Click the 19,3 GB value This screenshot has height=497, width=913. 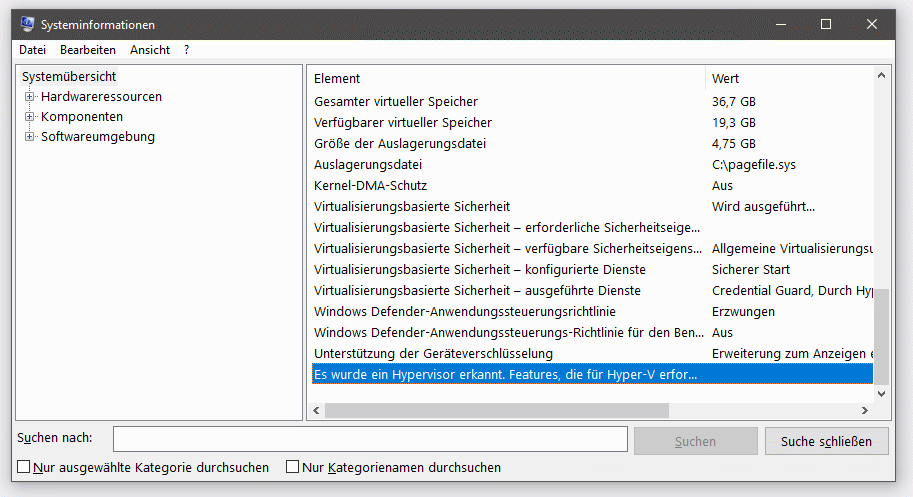pos(734,123)
